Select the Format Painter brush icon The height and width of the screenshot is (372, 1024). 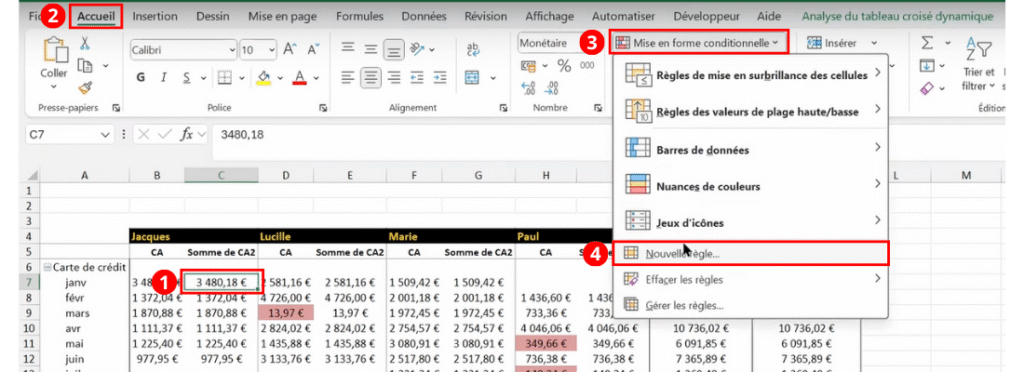[x=84, y=88]
